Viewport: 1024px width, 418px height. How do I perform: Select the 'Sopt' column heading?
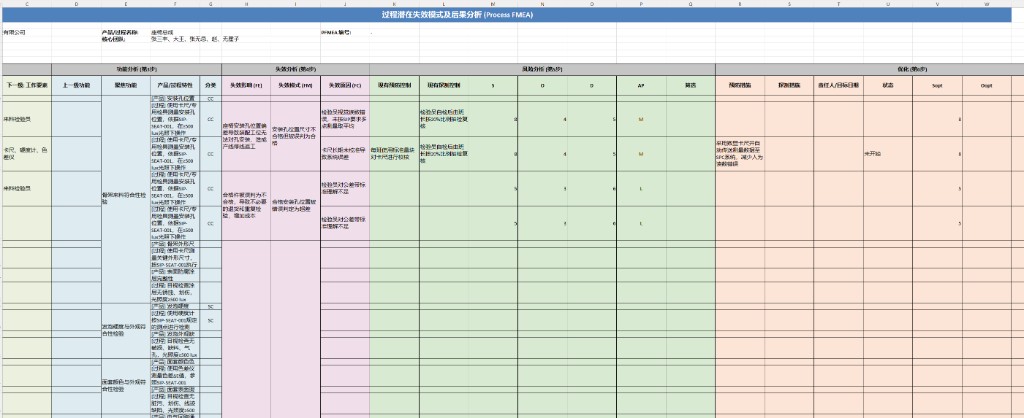pyautogui.click(x=937, y=86)
